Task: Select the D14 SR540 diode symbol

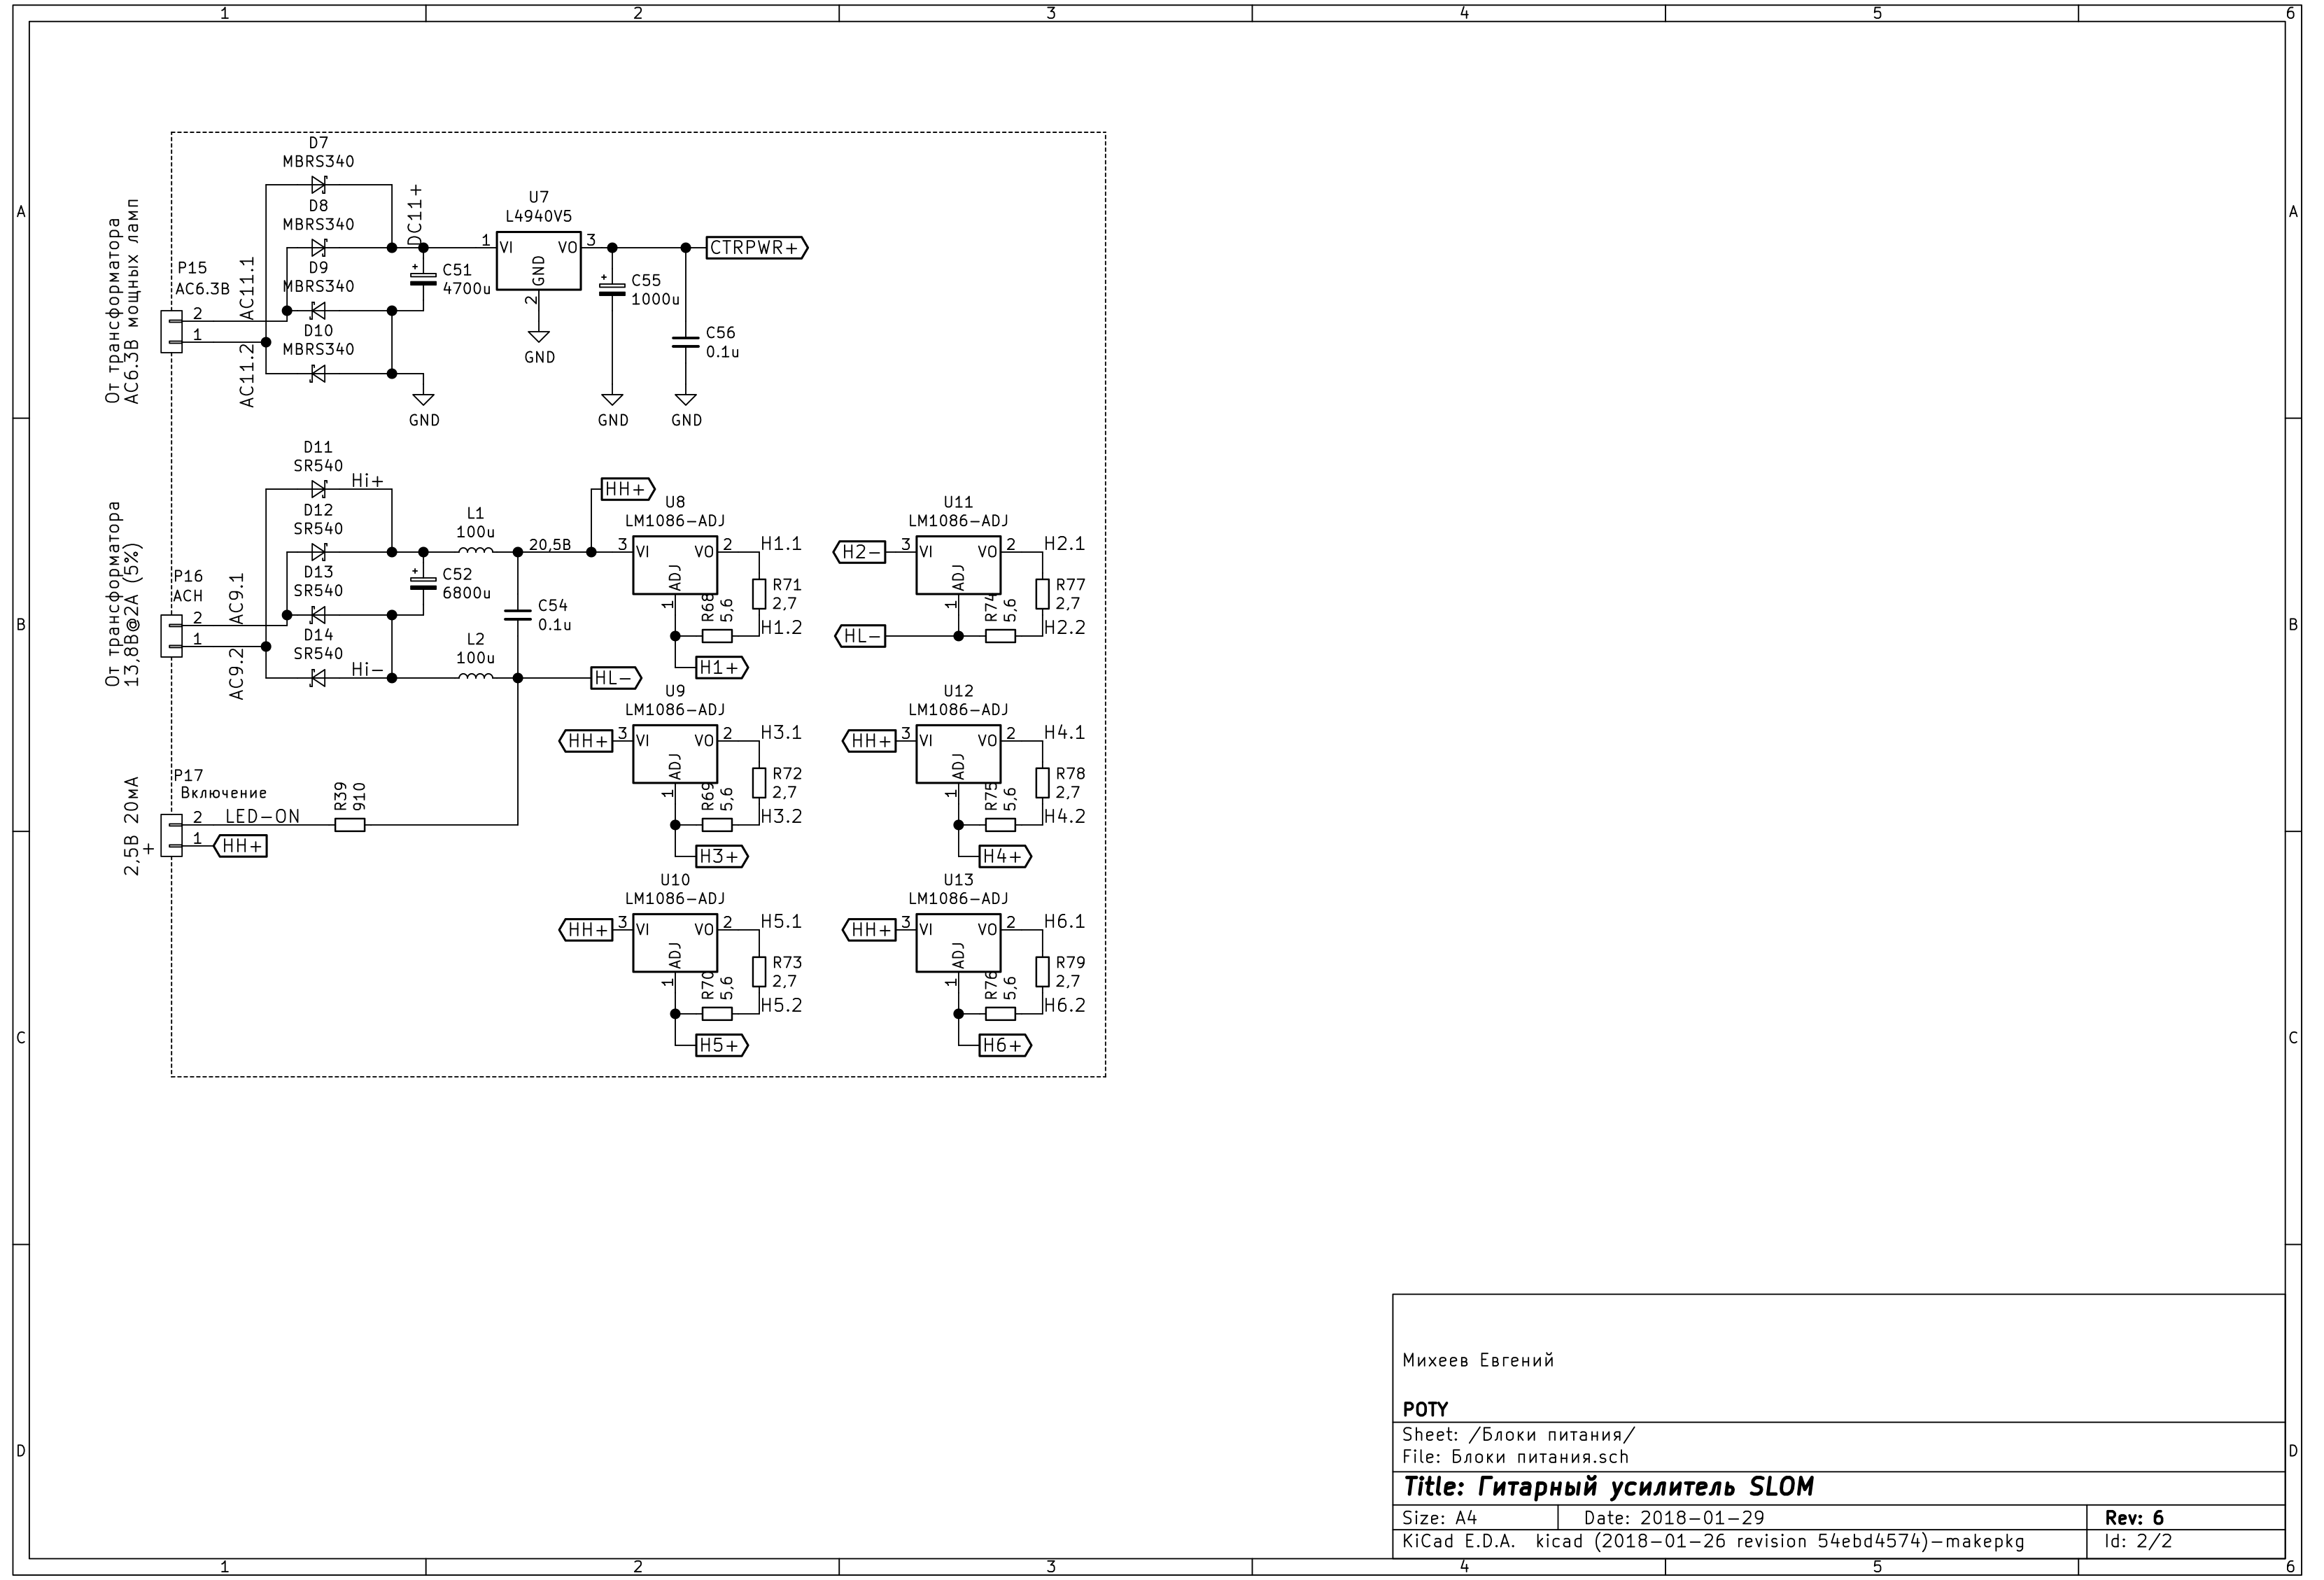Action: (318, 678)
